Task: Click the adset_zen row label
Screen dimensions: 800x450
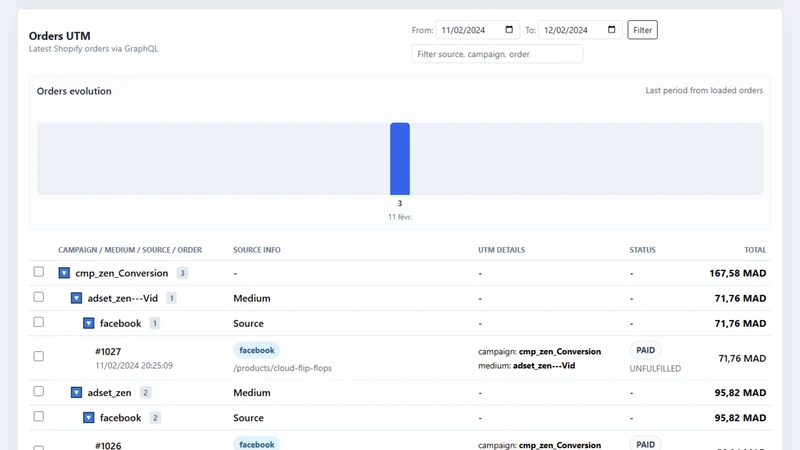Action: 109,392
